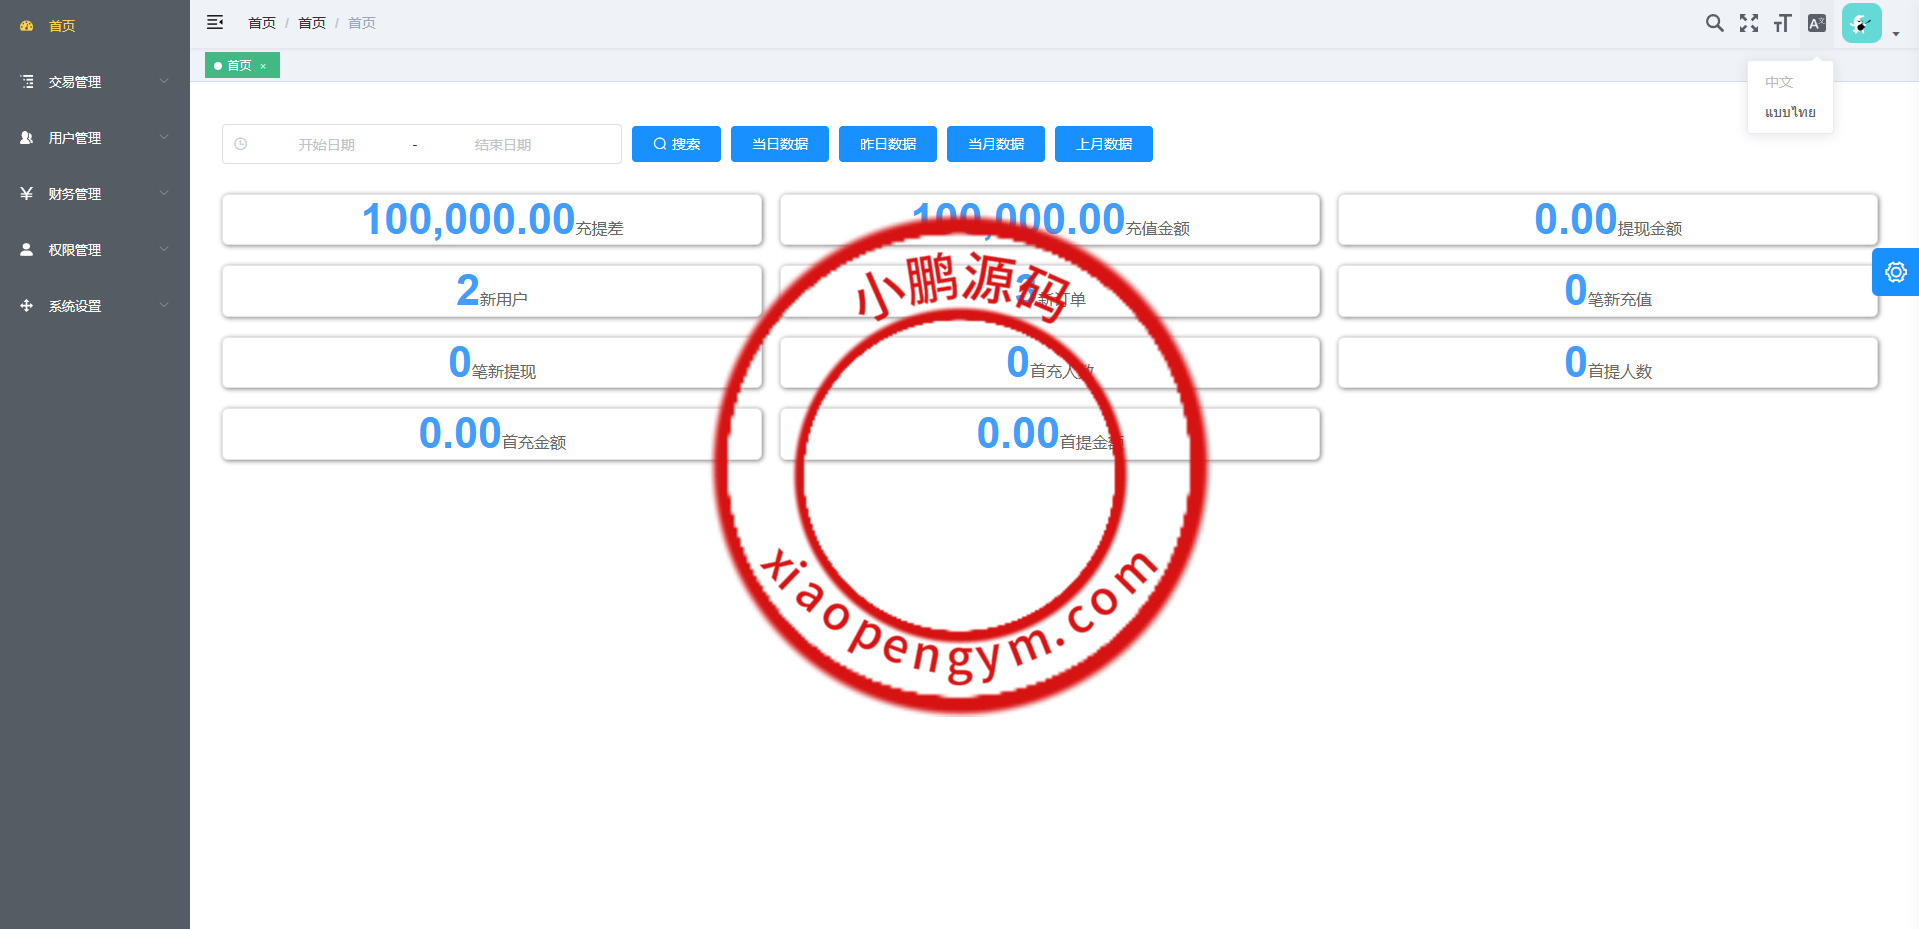The height and width of the screenshot is (929, 1919).
Task: Collapse the sidebar with the hamburger icon
Action: (215, 22)
